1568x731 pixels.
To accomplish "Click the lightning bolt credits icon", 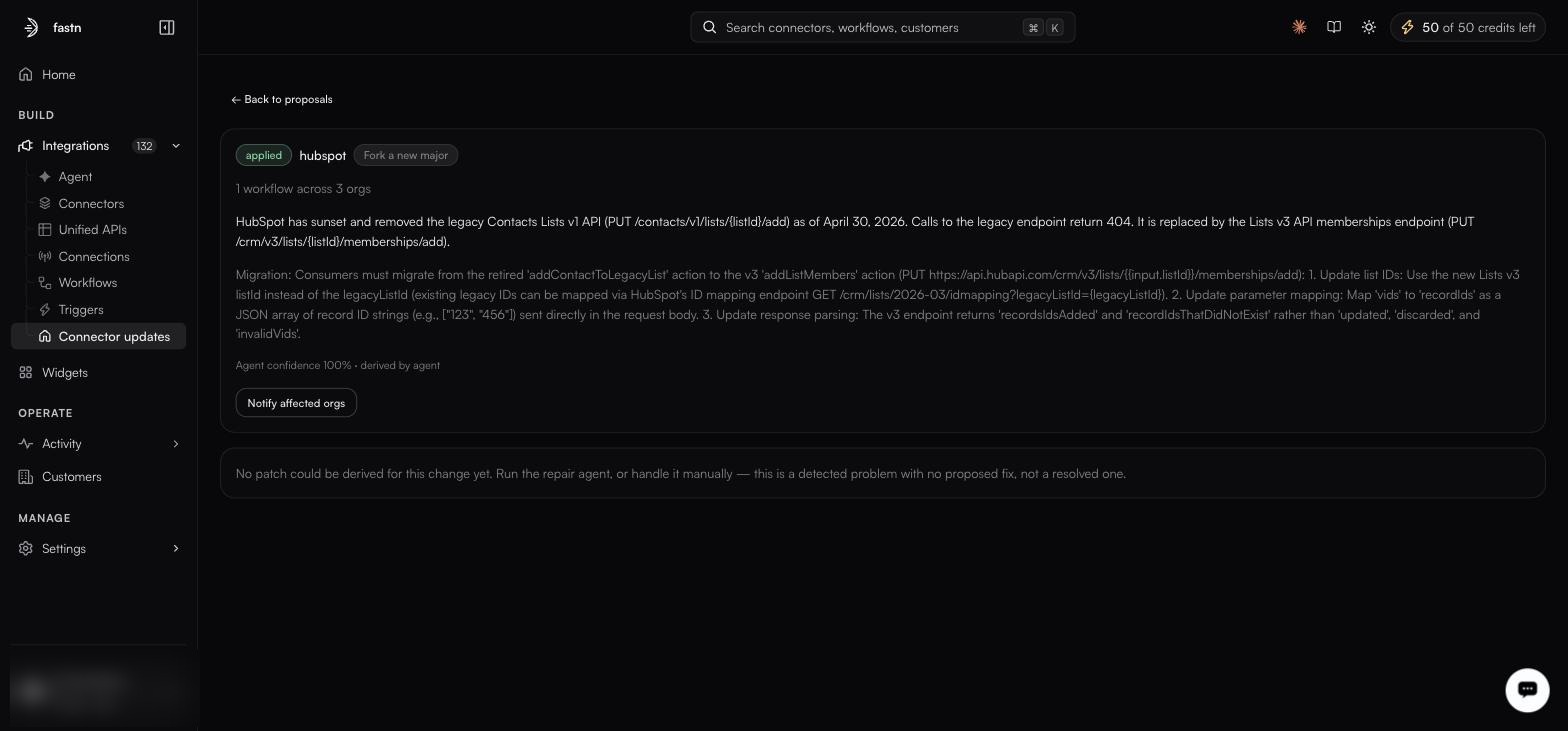I will pyautogui.click(x=1407, y=28).
